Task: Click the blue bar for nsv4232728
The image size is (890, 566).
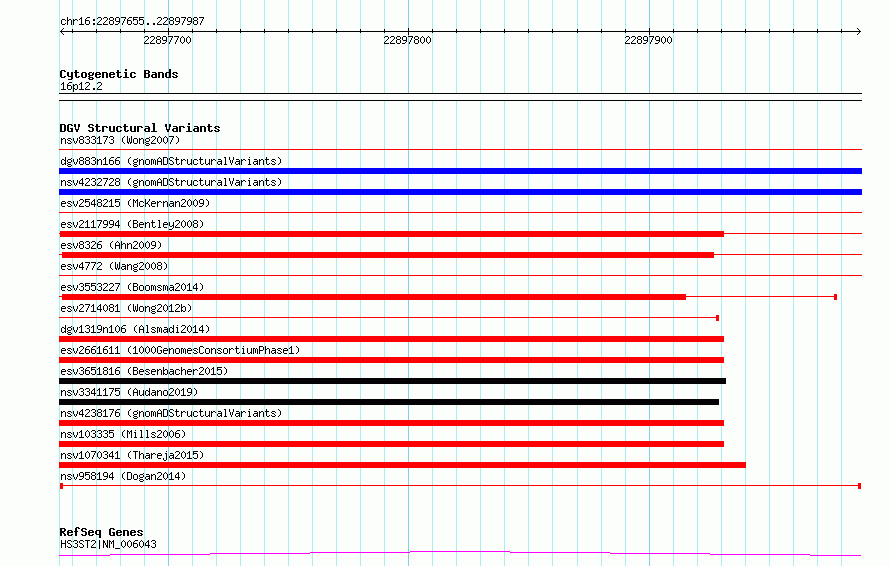Action: [460, 192]
